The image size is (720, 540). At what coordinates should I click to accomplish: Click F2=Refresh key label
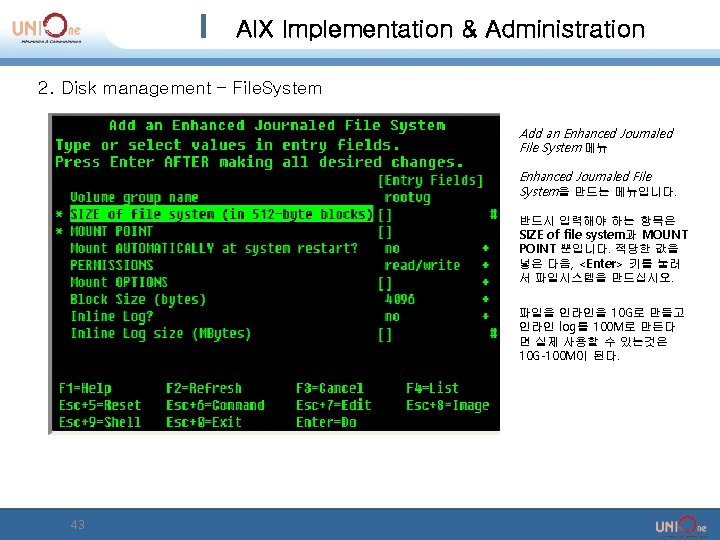coord(203,388)
